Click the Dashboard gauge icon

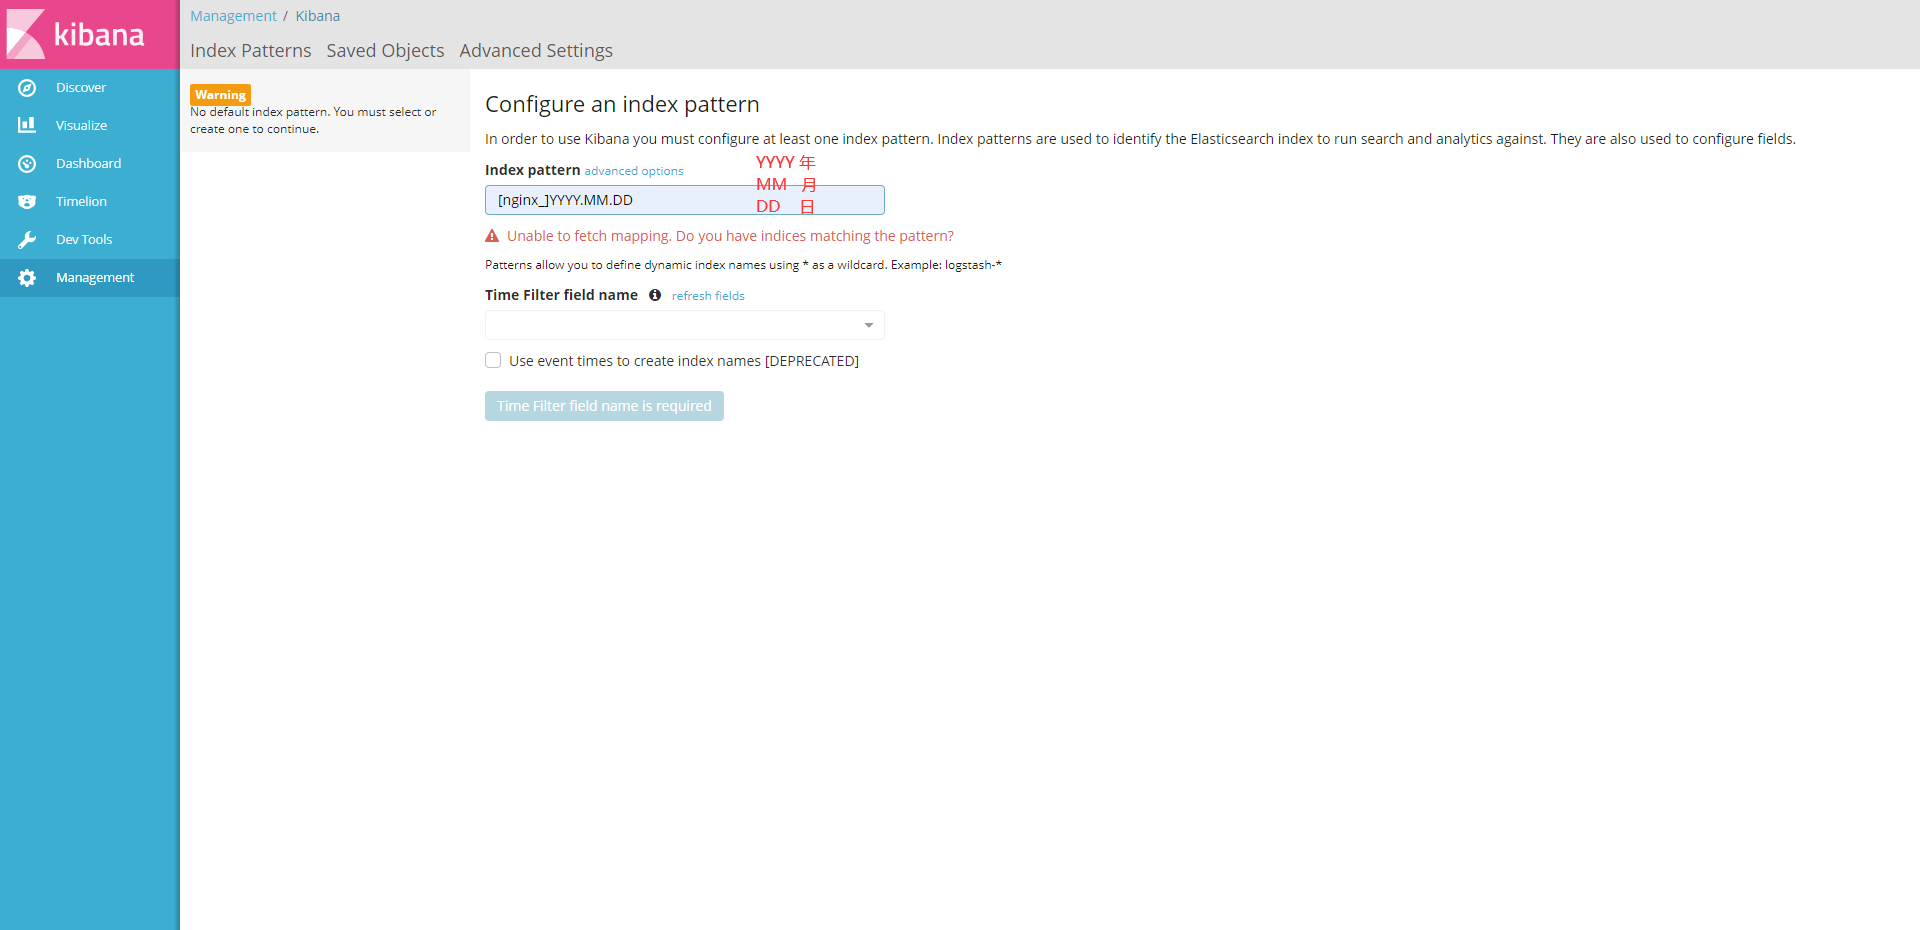(27, 164)
